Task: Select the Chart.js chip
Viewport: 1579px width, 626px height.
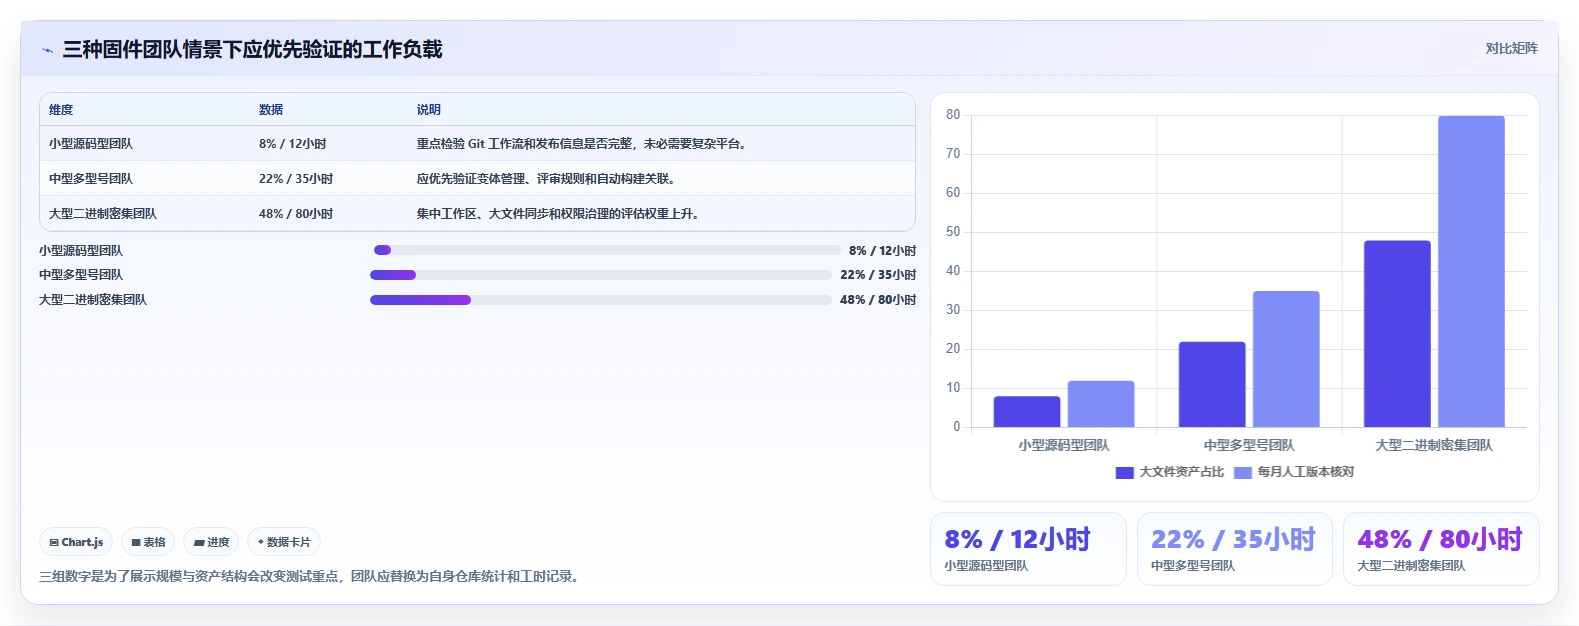Action: coord(76,542)
